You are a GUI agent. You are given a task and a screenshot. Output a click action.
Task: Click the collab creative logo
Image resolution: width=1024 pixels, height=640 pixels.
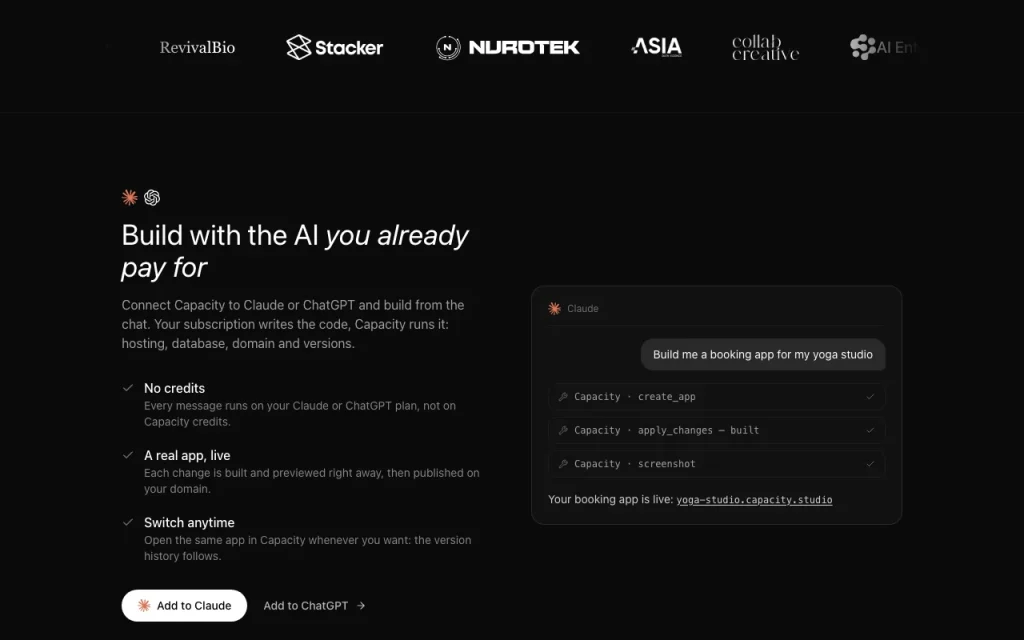[x=765, y=48]
